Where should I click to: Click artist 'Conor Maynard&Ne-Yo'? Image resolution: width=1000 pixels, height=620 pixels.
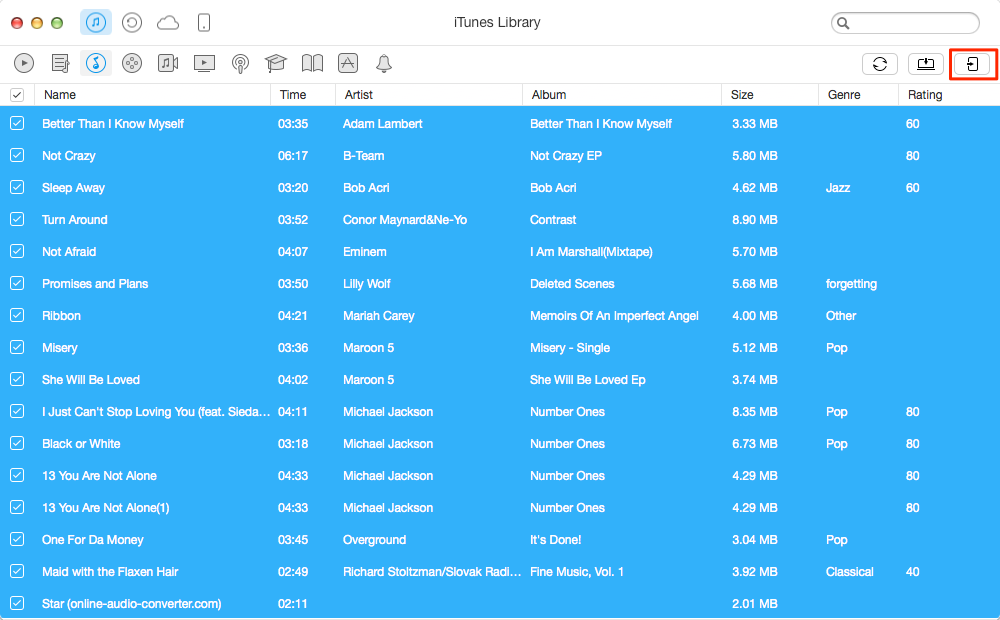[405, 219]
